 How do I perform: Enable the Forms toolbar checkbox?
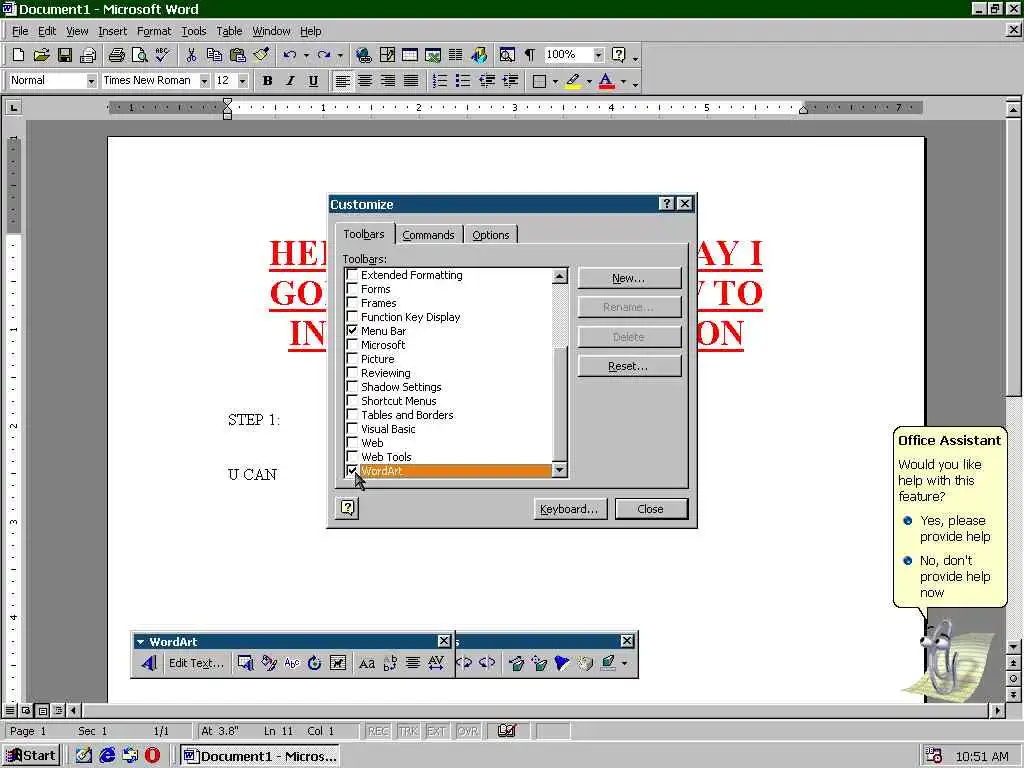tap(352, 289)
